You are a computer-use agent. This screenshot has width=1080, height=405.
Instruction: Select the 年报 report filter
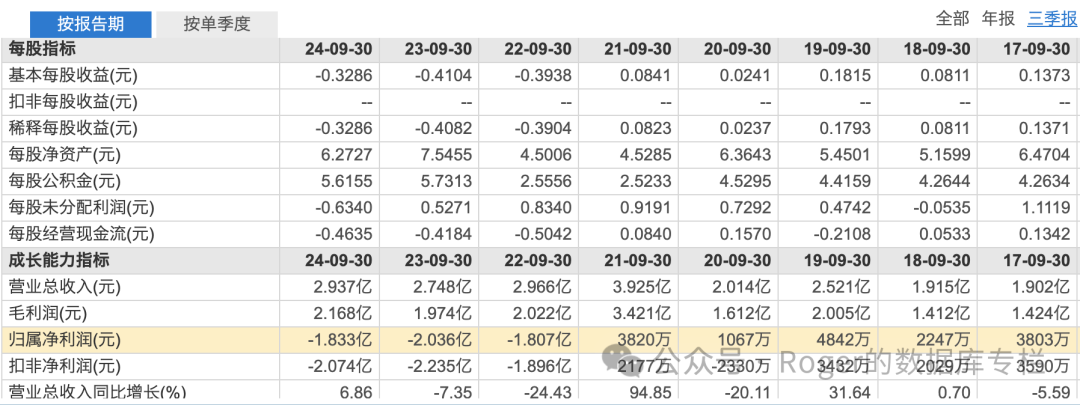998,18
